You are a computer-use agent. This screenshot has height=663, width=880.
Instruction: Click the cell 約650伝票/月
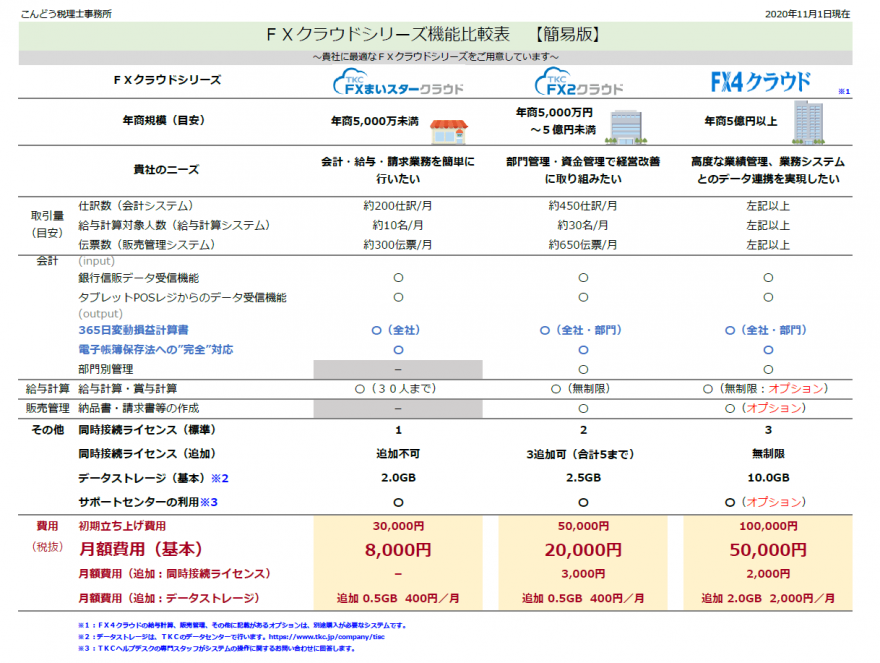tap(583, 245)
